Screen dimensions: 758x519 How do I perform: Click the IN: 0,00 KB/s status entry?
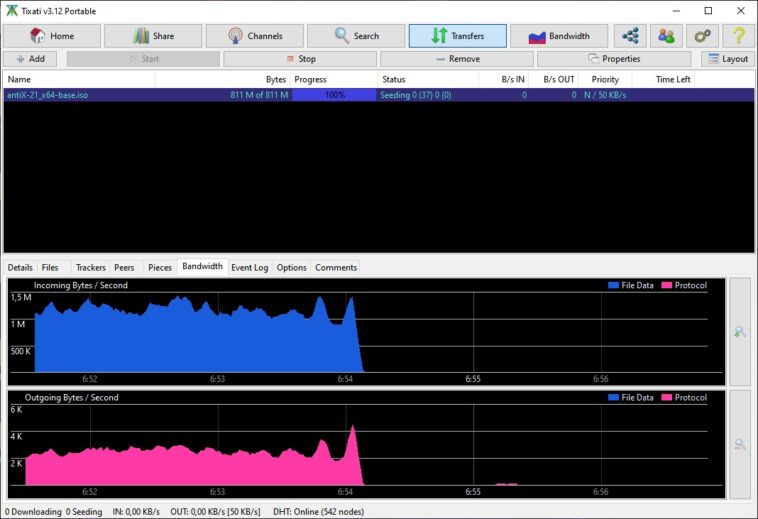(136, 512)
